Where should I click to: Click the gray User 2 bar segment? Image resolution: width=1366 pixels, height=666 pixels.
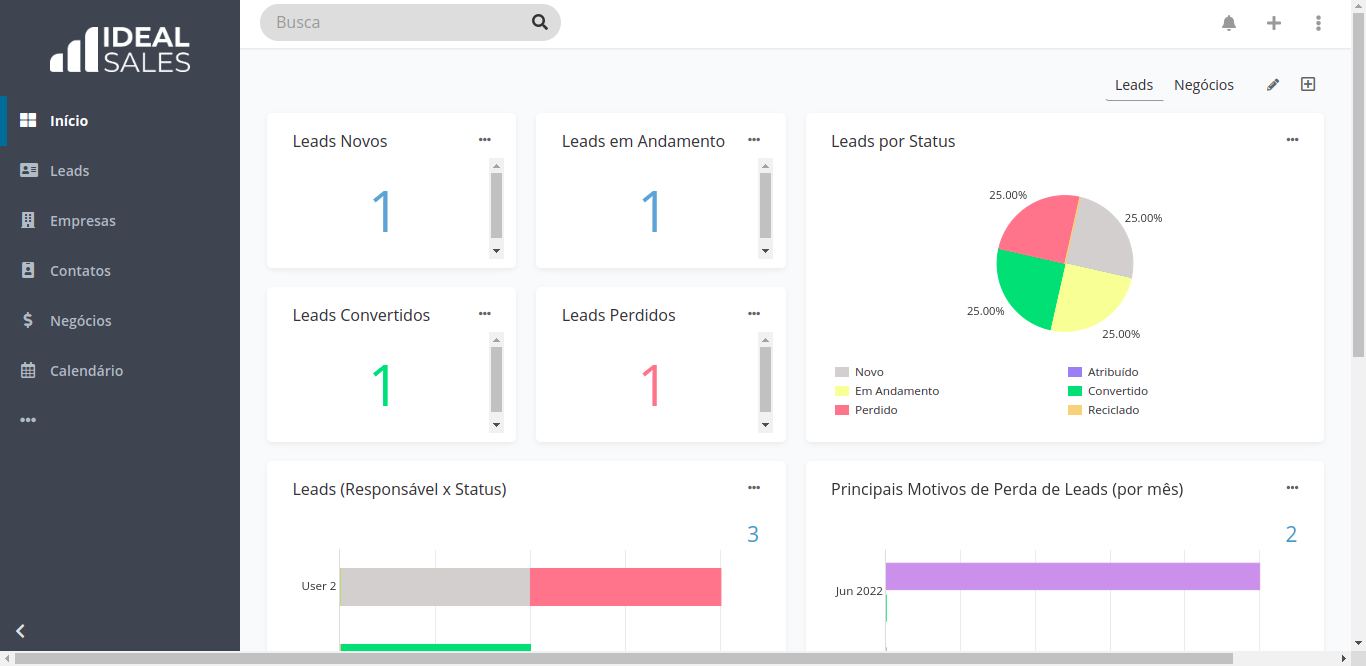pos(435,587)
